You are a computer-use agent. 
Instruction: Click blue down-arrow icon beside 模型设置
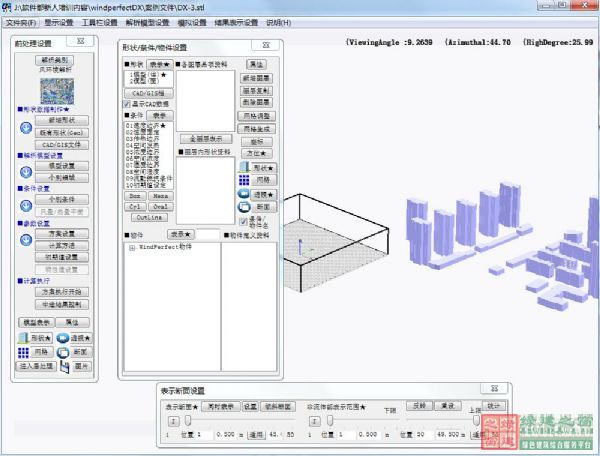point(25,173)
